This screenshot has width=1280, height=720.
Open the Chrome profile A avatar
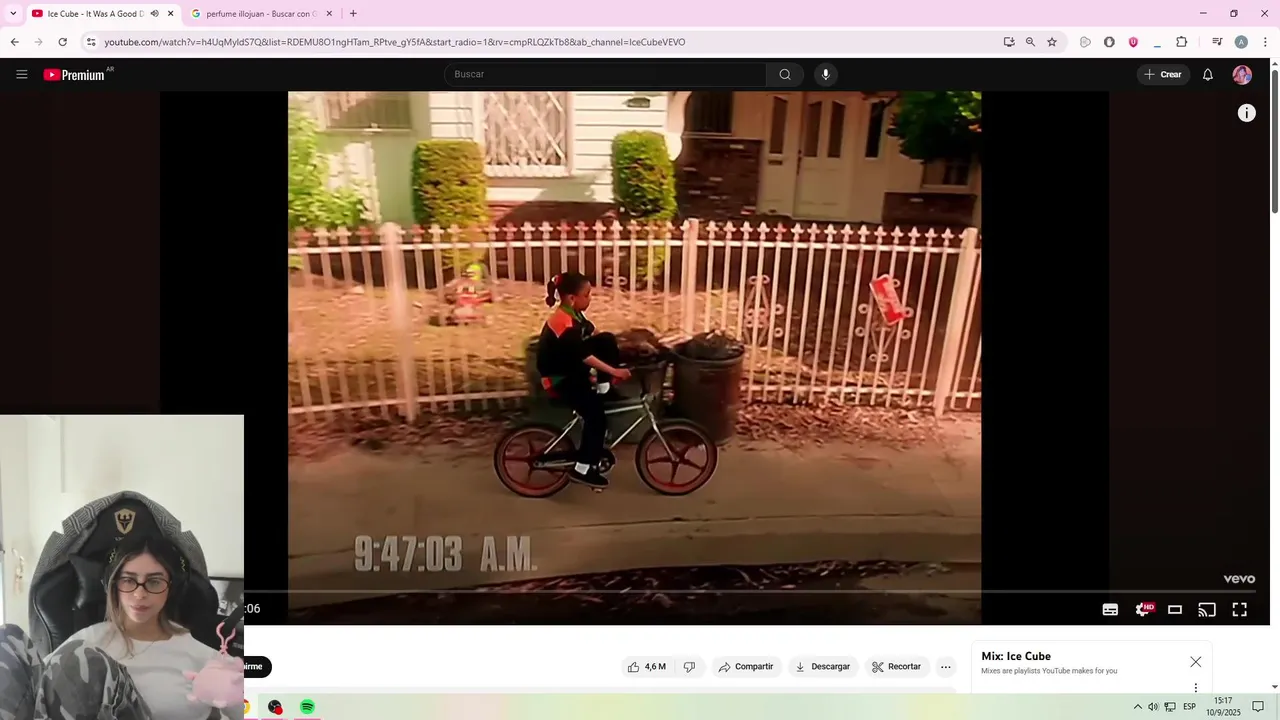tap(1241, 42)
